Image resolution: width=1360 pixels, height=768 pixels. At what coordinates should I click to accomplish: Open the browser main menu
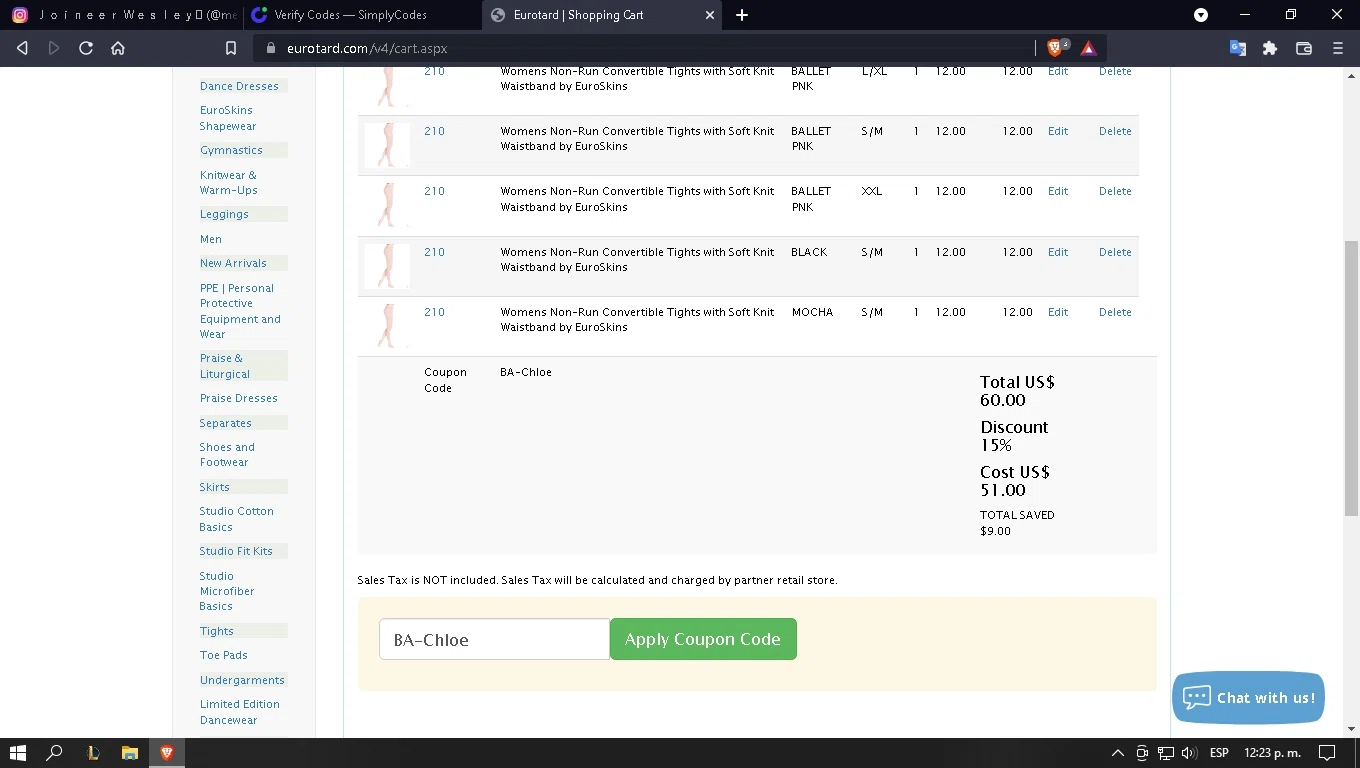pos(1338,48)
